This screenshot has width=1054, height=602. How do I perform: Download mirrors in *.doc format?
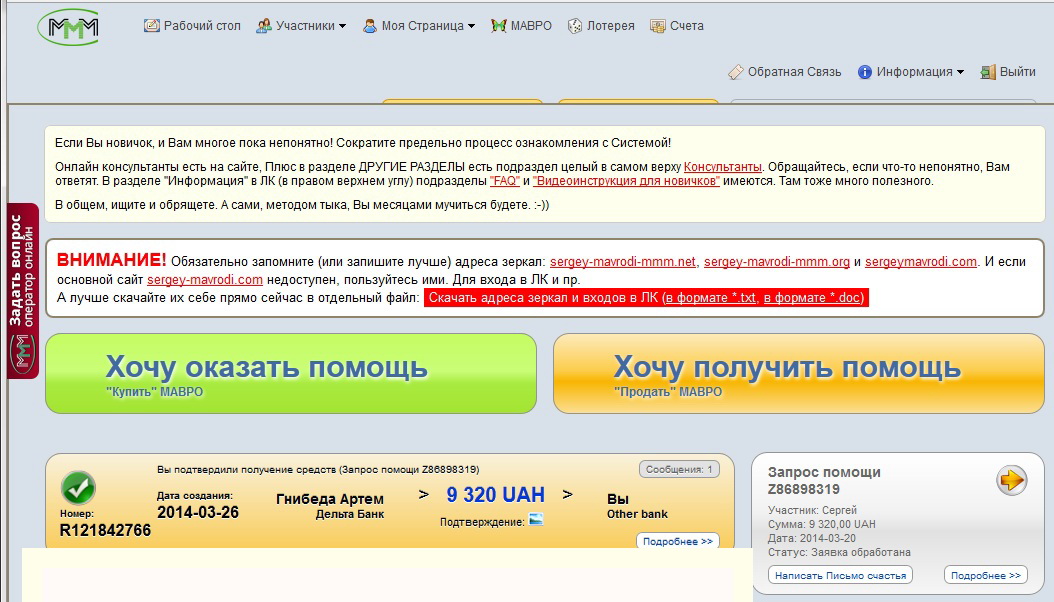click(812, 298)
